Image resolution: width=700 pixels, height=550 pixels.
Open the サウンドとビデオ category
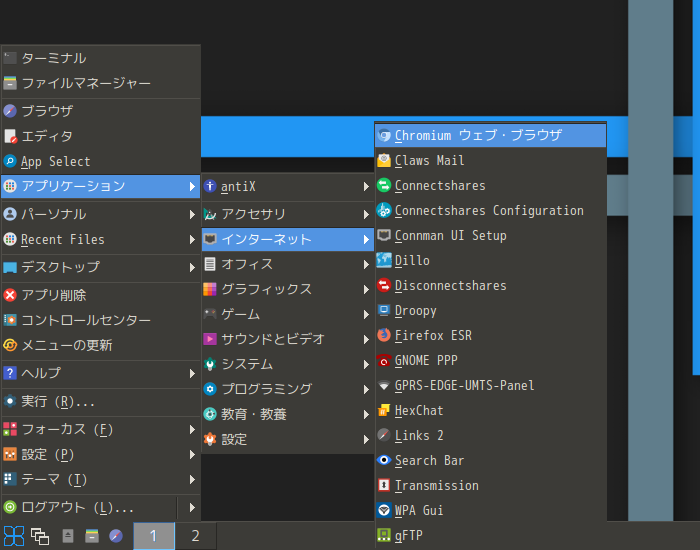click(288, 339)
